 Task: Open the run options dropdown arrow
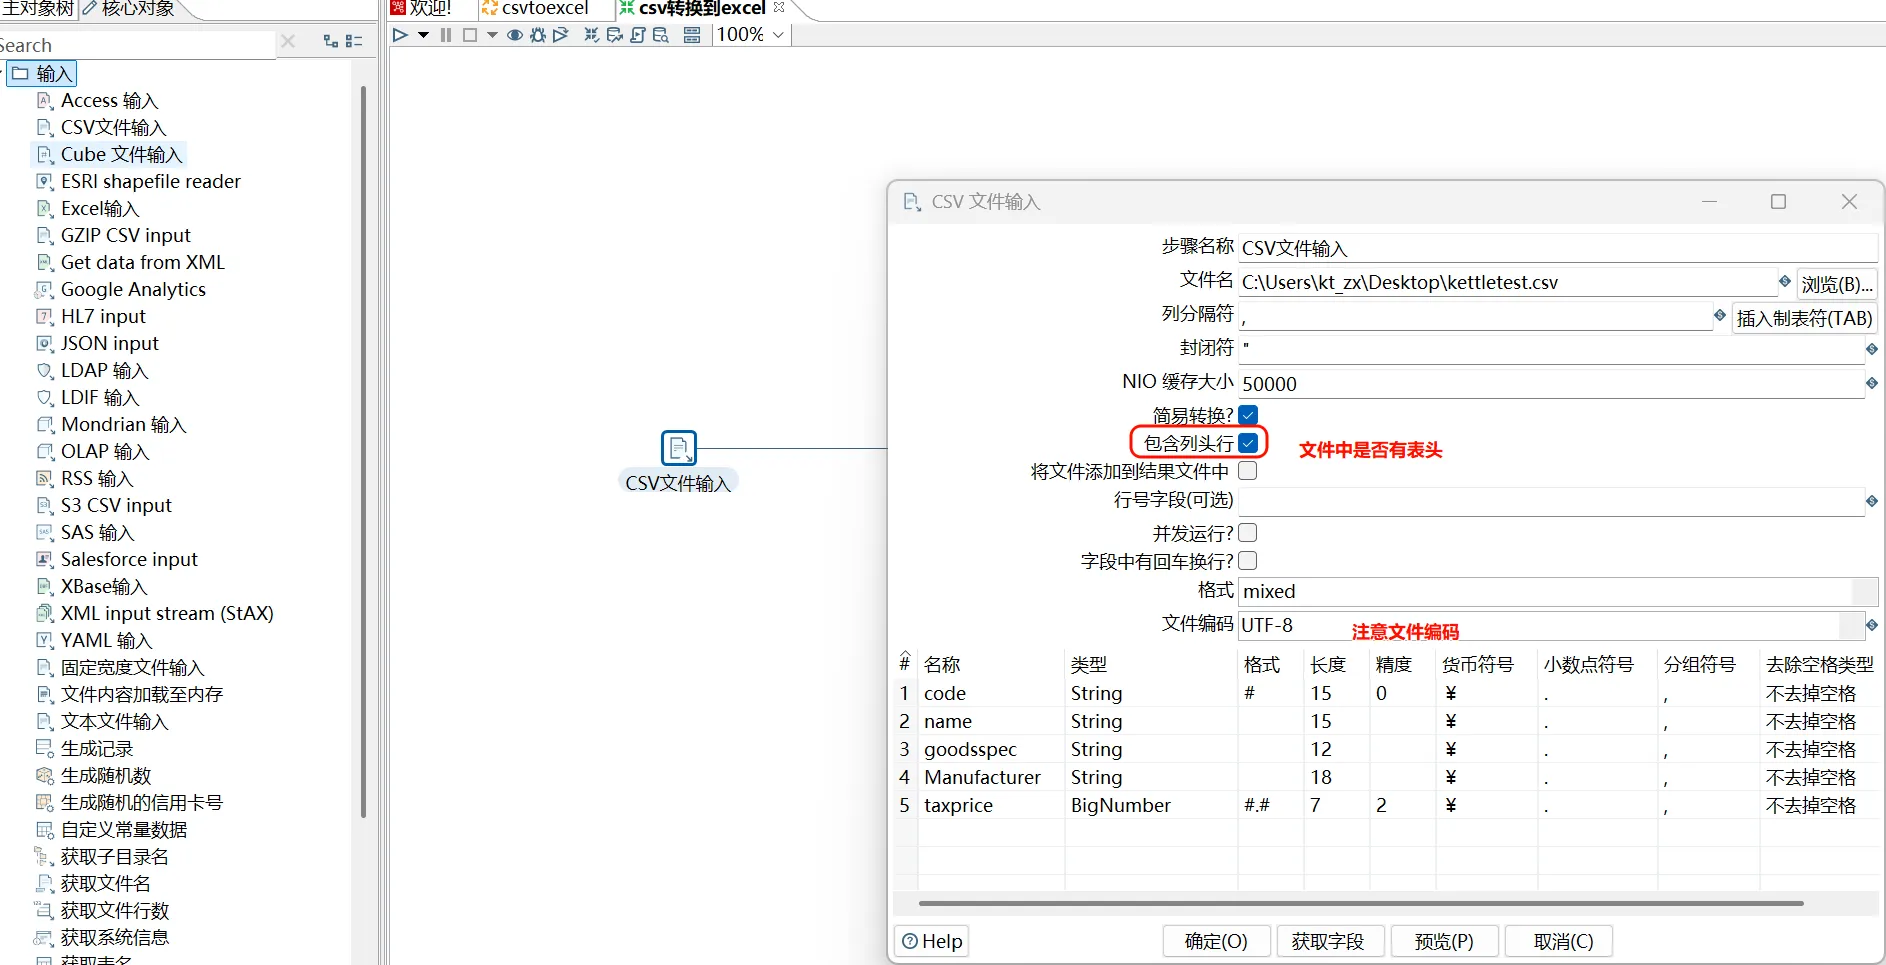coord(423,35)
